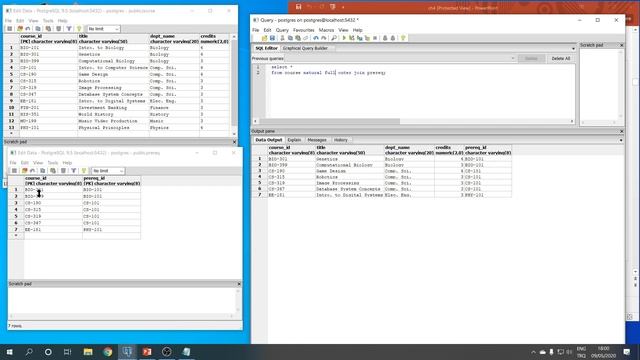Save the query file in Query toolbar
640x360 pixels.
click(x=272, y=38)
